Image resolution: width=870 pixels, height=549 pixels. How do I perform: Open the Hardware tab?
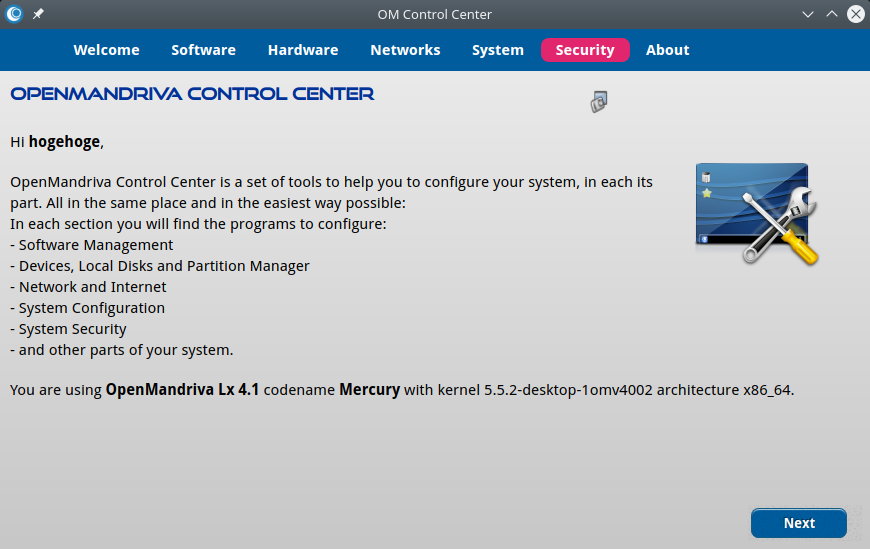point(303,50)
